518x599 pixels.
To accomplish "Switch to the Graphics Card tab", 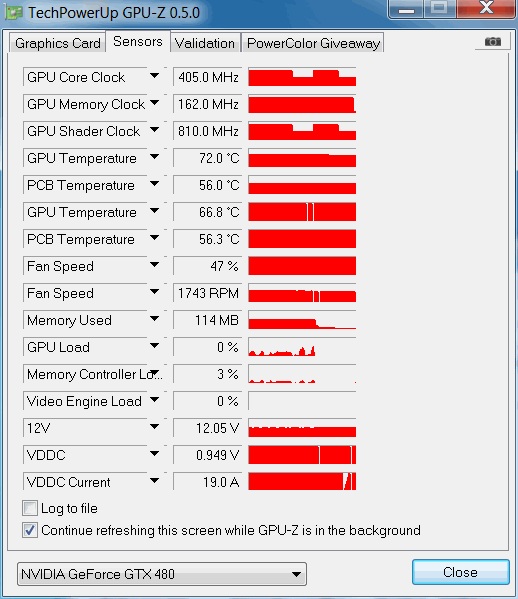I will click(58, 43).
